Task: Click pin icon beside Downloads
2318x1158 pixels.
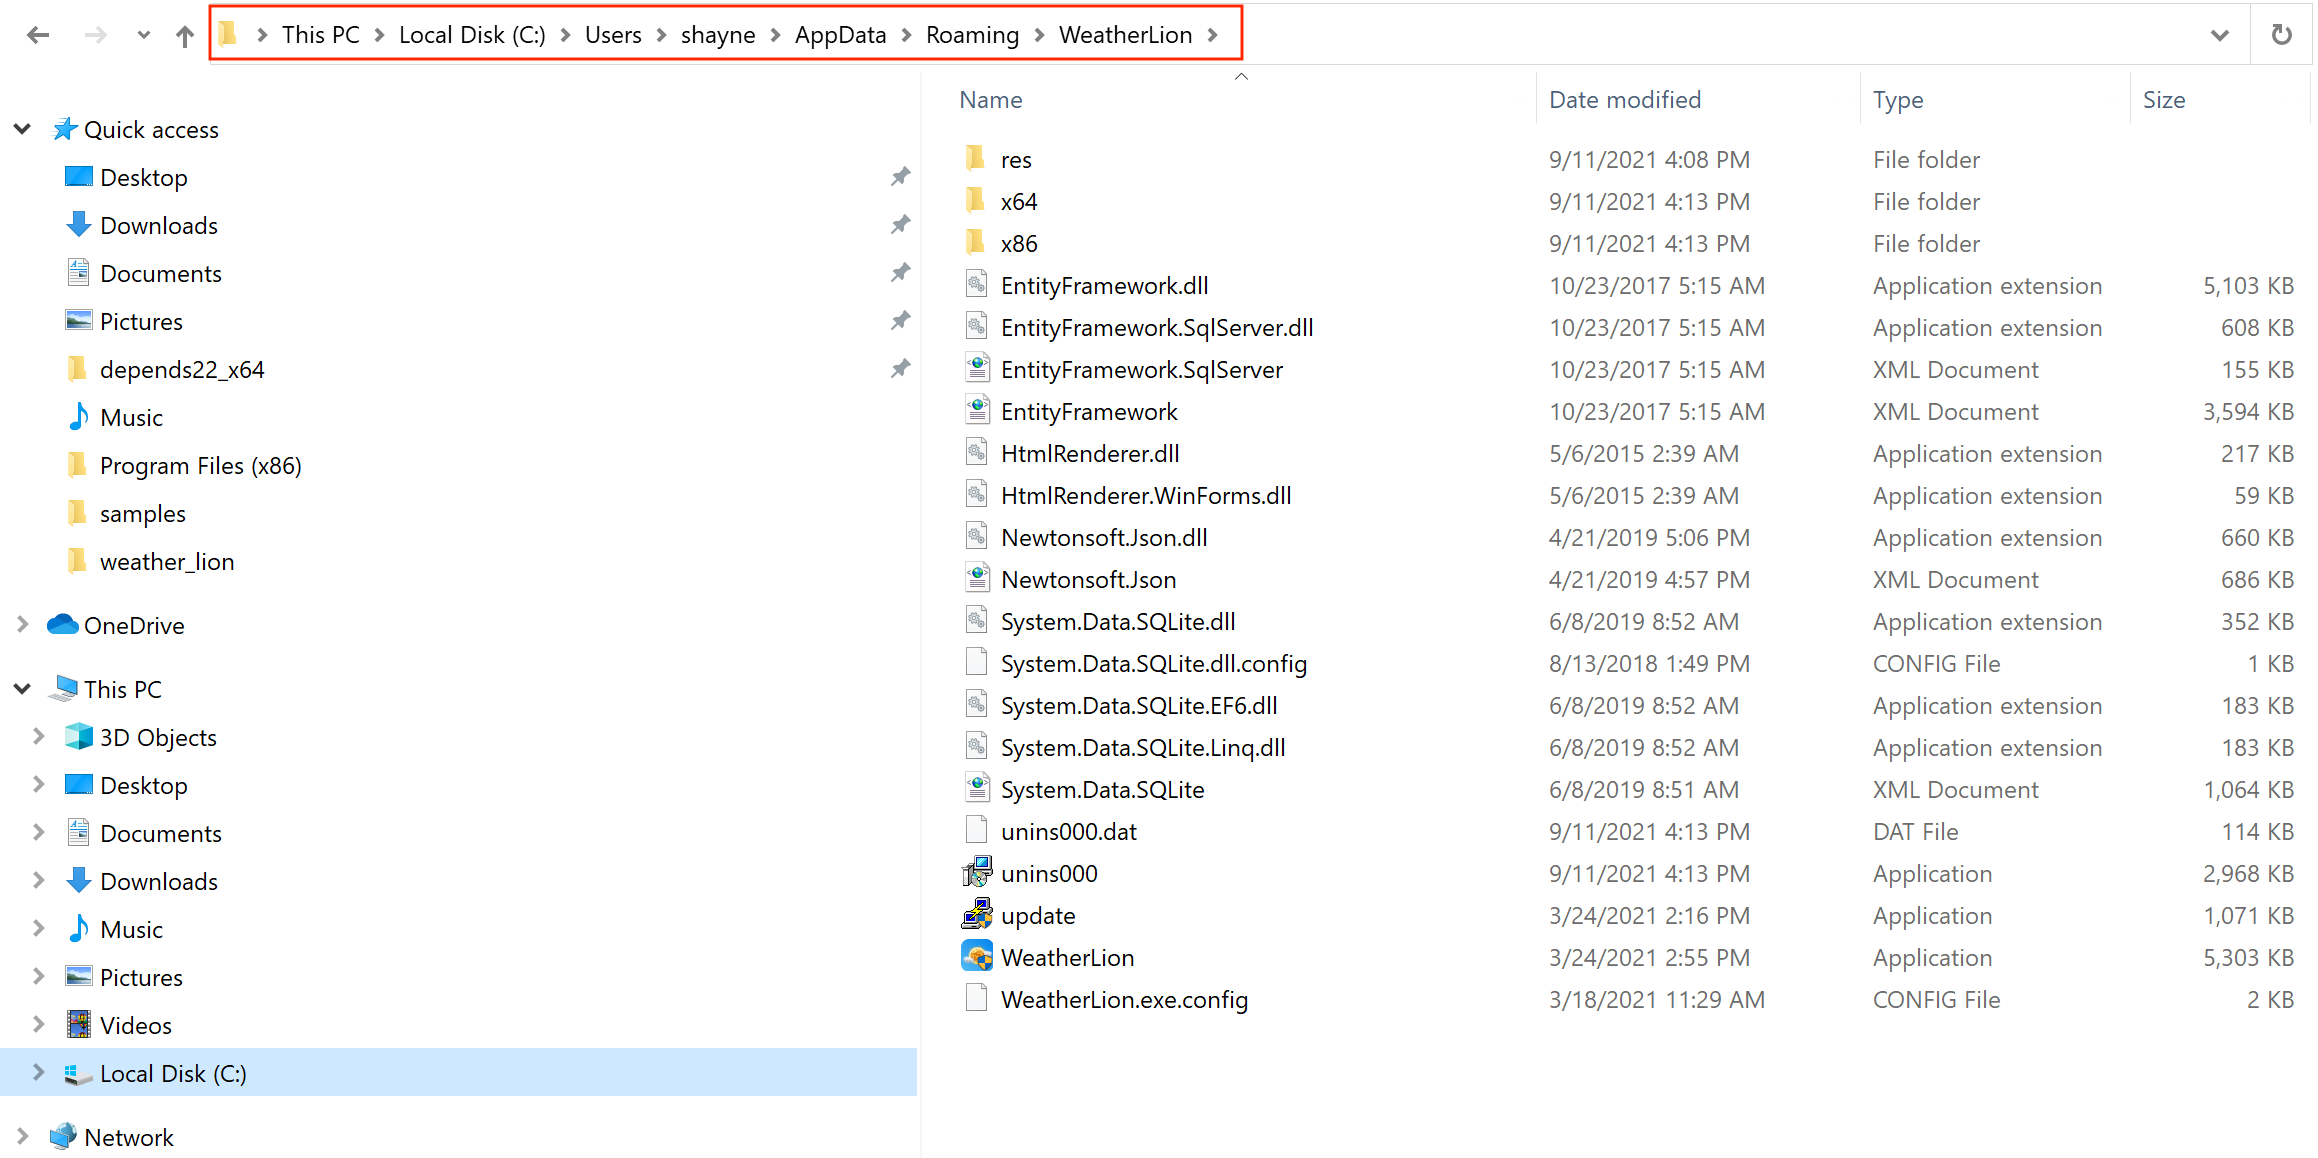Action: 900,225
